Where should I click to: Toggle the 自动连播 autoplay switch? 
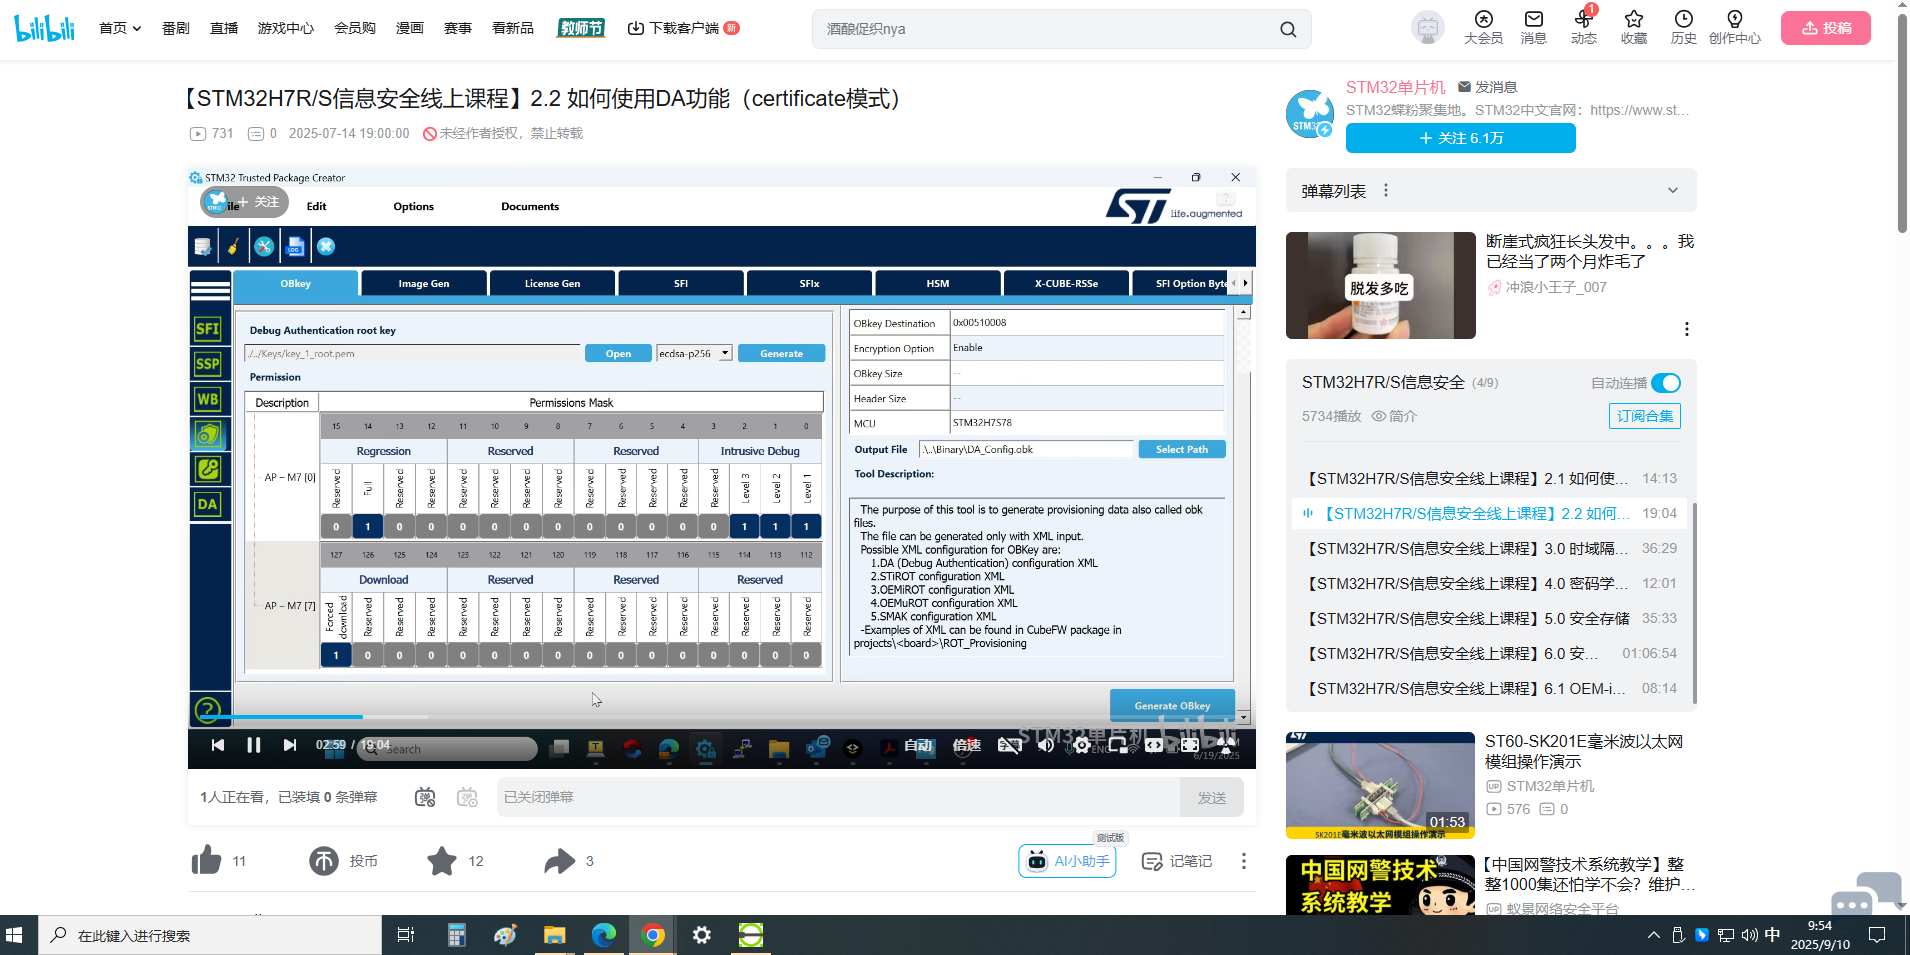(1666, 383)
